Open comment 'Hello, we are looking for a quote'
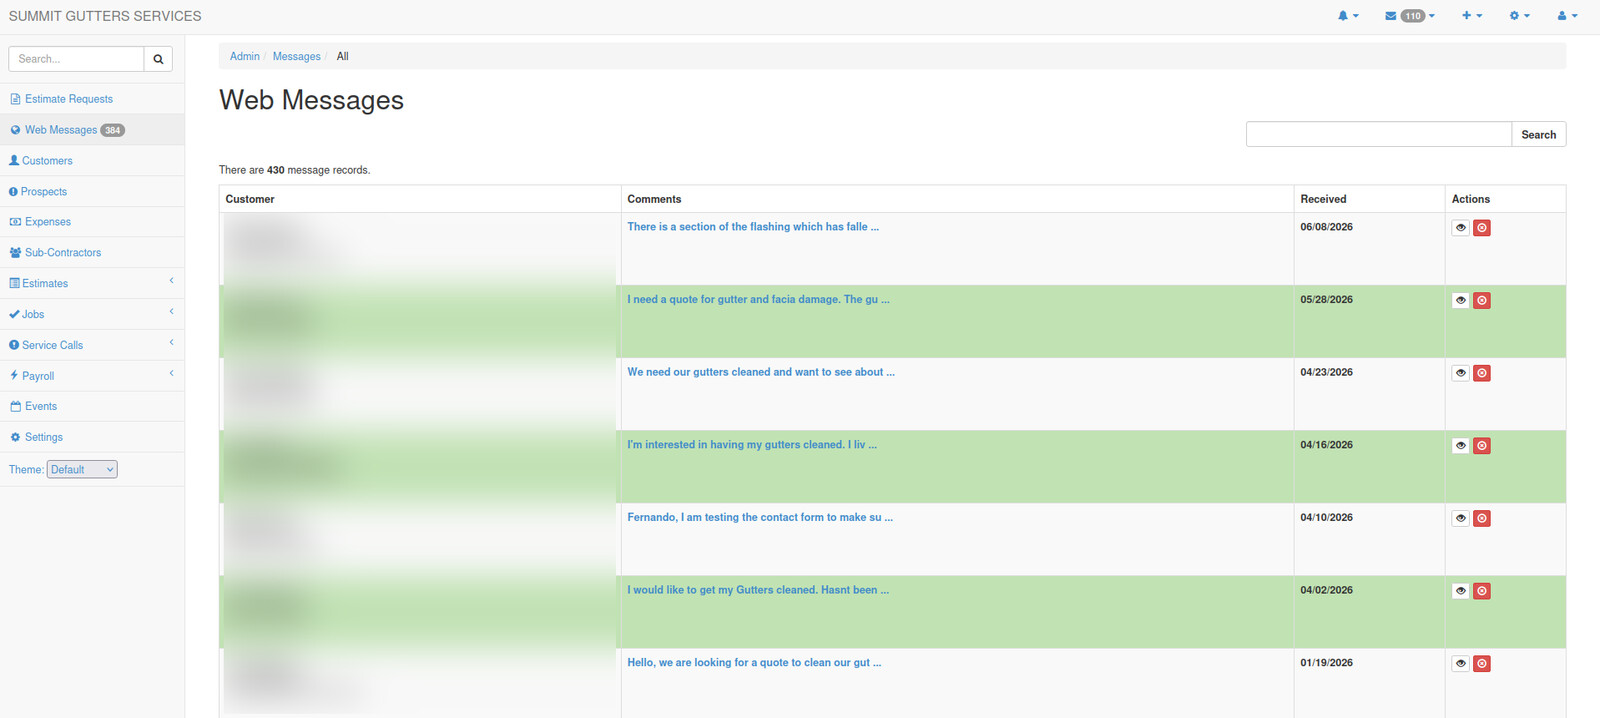The image size is (1600, 718). pyautogui.click(x=754, y=662)
